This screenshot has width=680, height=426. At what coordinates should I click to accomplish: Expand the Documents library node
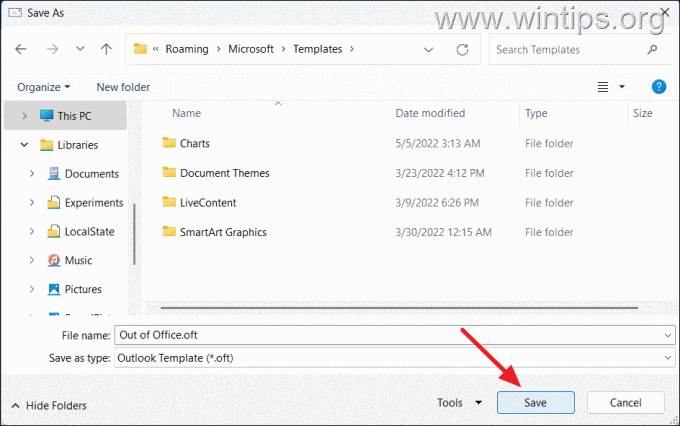tap(32, 174)
